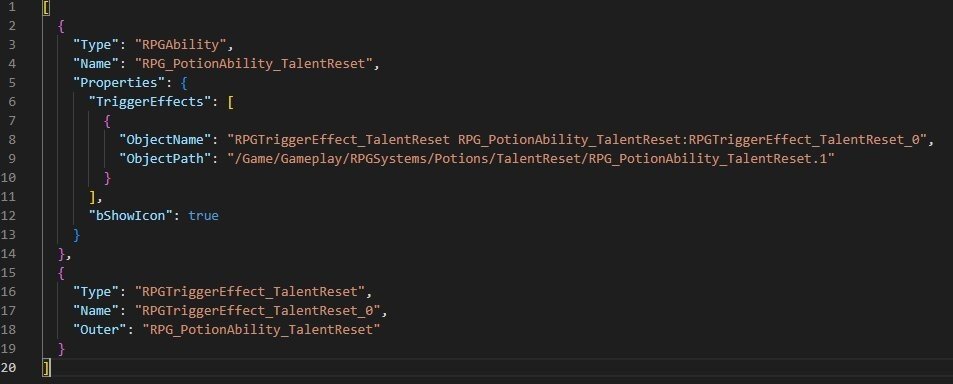Click the "ObjectName" key on line 8
The width and height of the screenshot is (953, 384).
[x=165, y=140]
